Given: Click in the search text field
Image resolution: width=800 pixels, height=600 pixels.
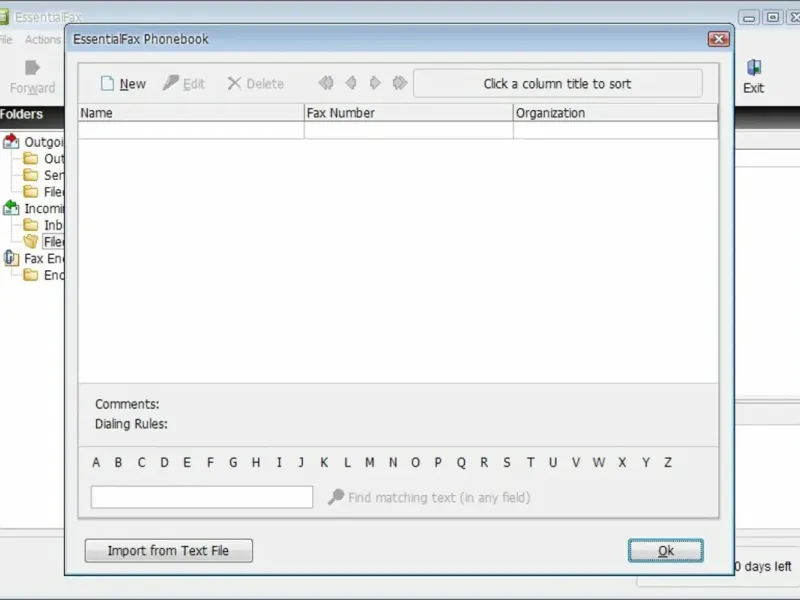Looking at the screenshot, I should (202, 497).
